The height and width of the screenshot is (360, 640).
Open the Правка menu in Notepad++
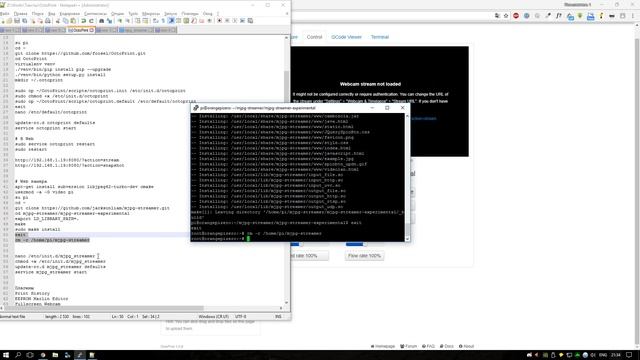point(20,14)
